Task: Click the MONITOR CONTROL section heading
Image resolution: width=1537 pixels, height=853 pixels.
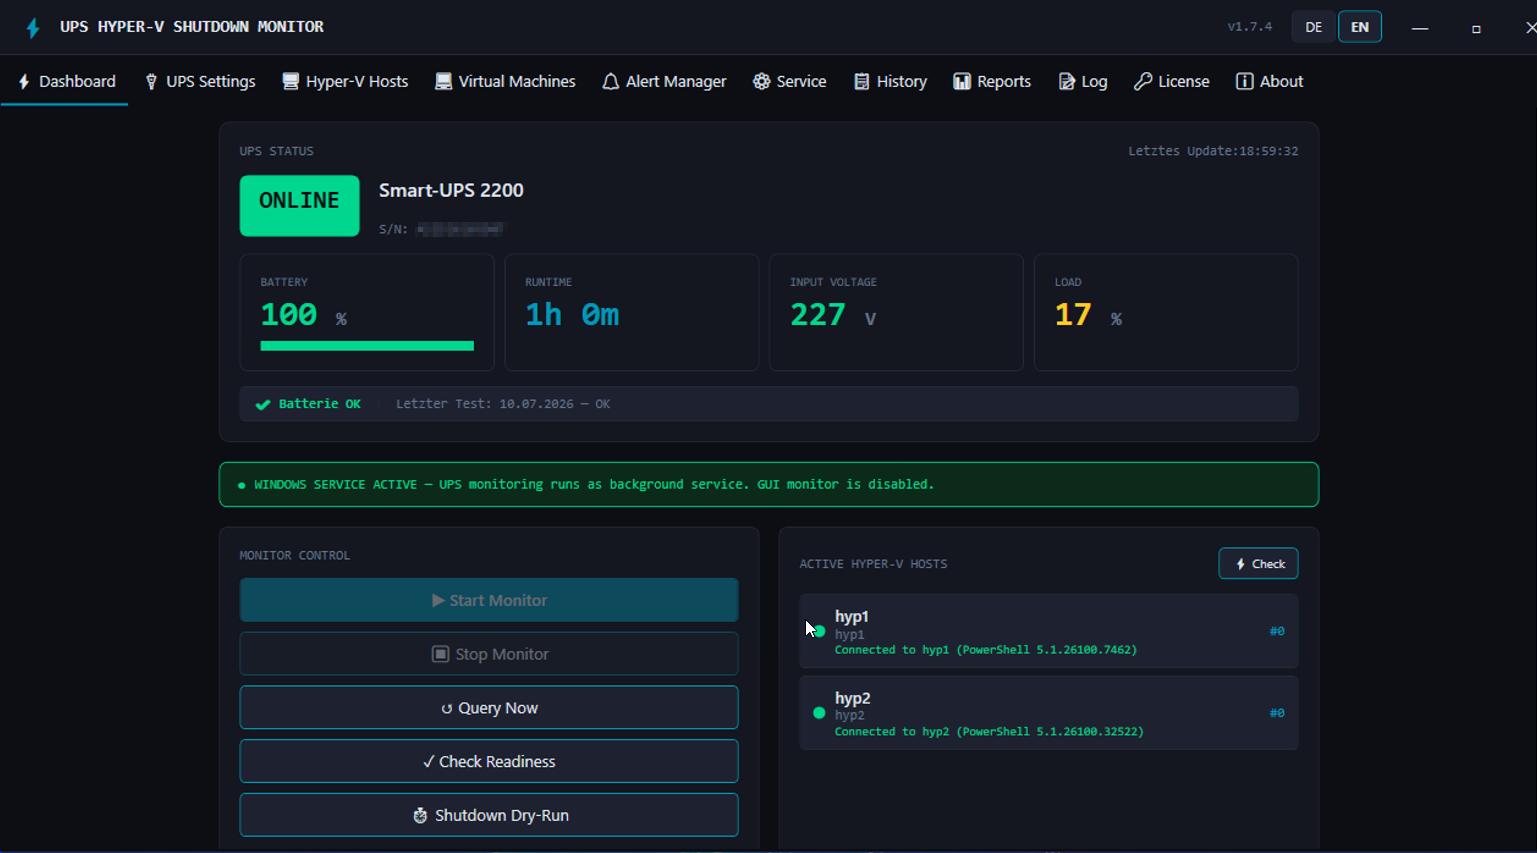Action: pyautogui.click(x=295, y=555)
